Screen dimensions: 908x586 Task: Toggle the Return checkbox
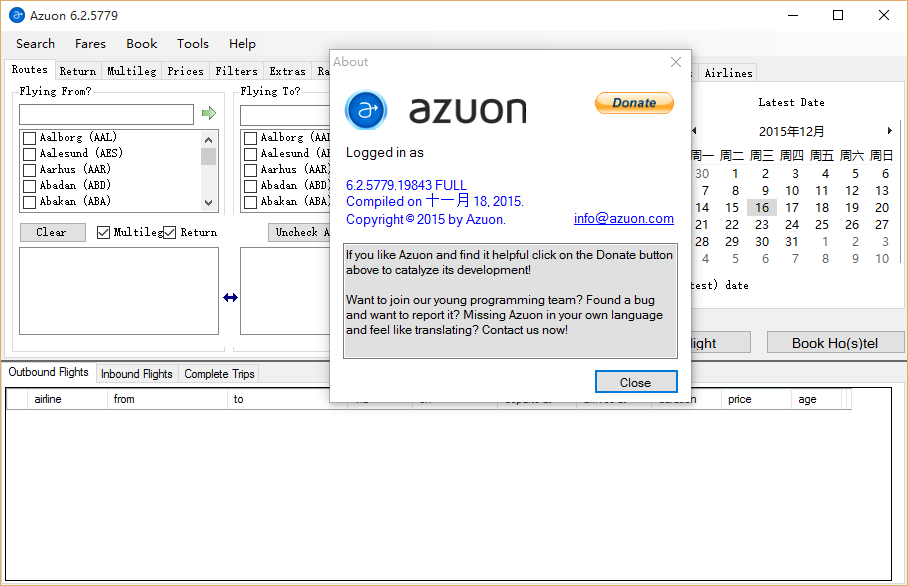point(170,233)
